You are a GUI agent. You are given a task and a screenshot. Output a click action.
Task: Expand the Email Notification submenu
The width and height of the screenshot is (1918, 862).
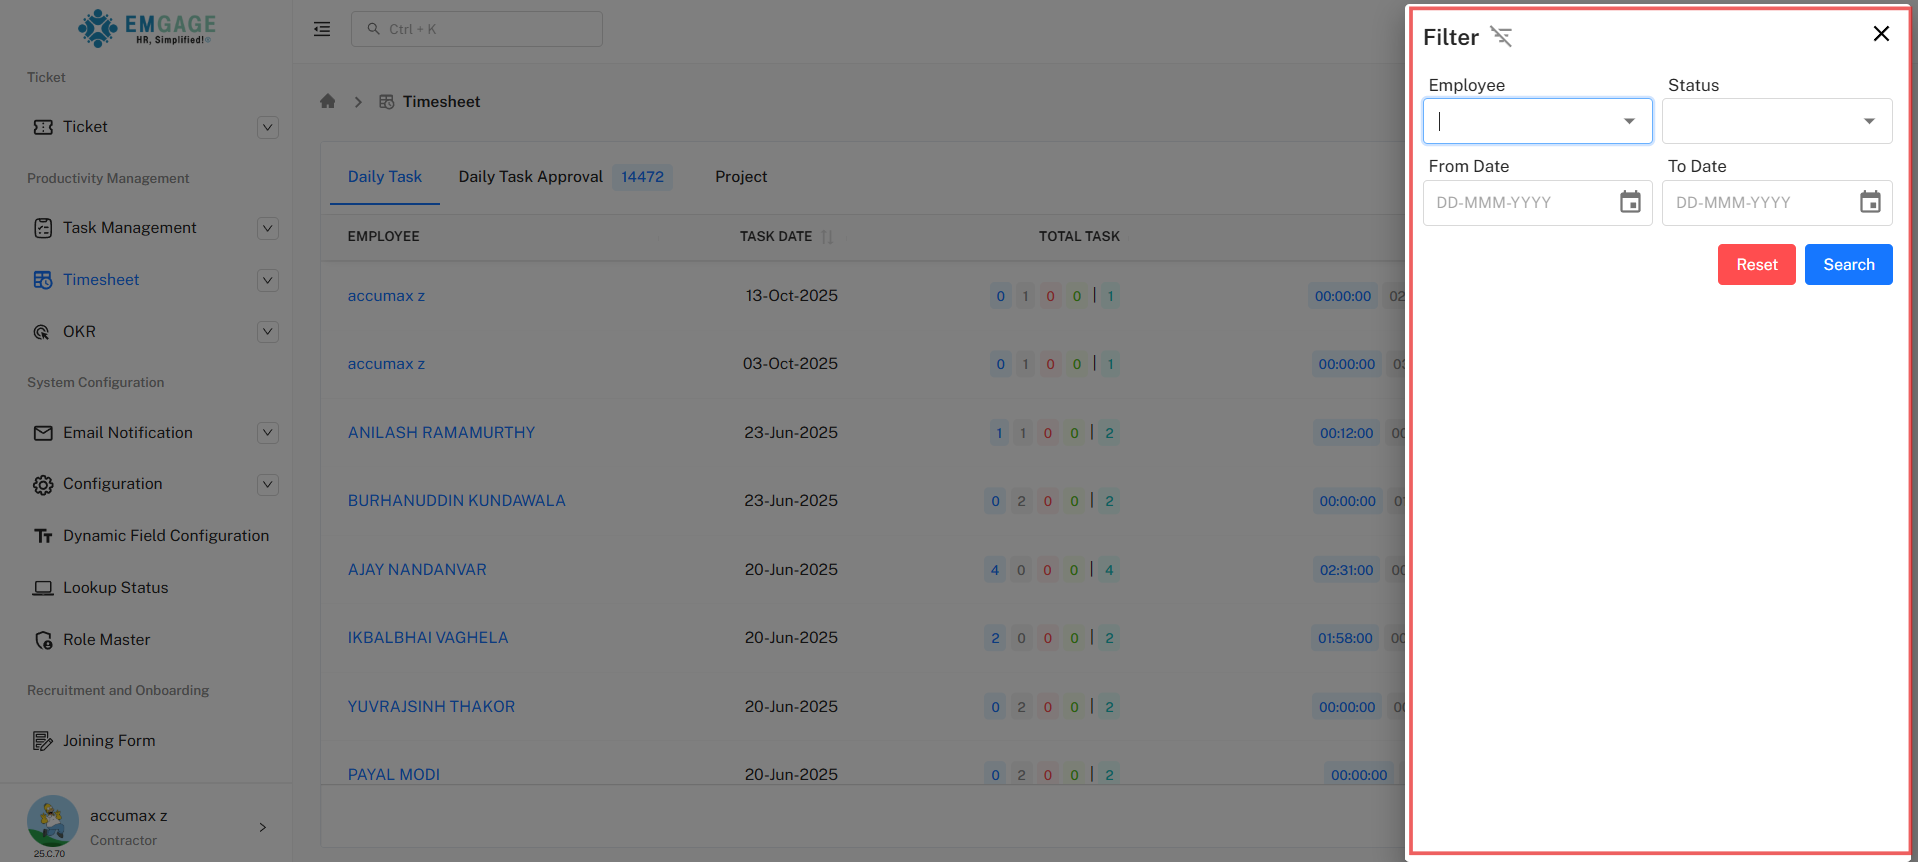tap(267, 433)
